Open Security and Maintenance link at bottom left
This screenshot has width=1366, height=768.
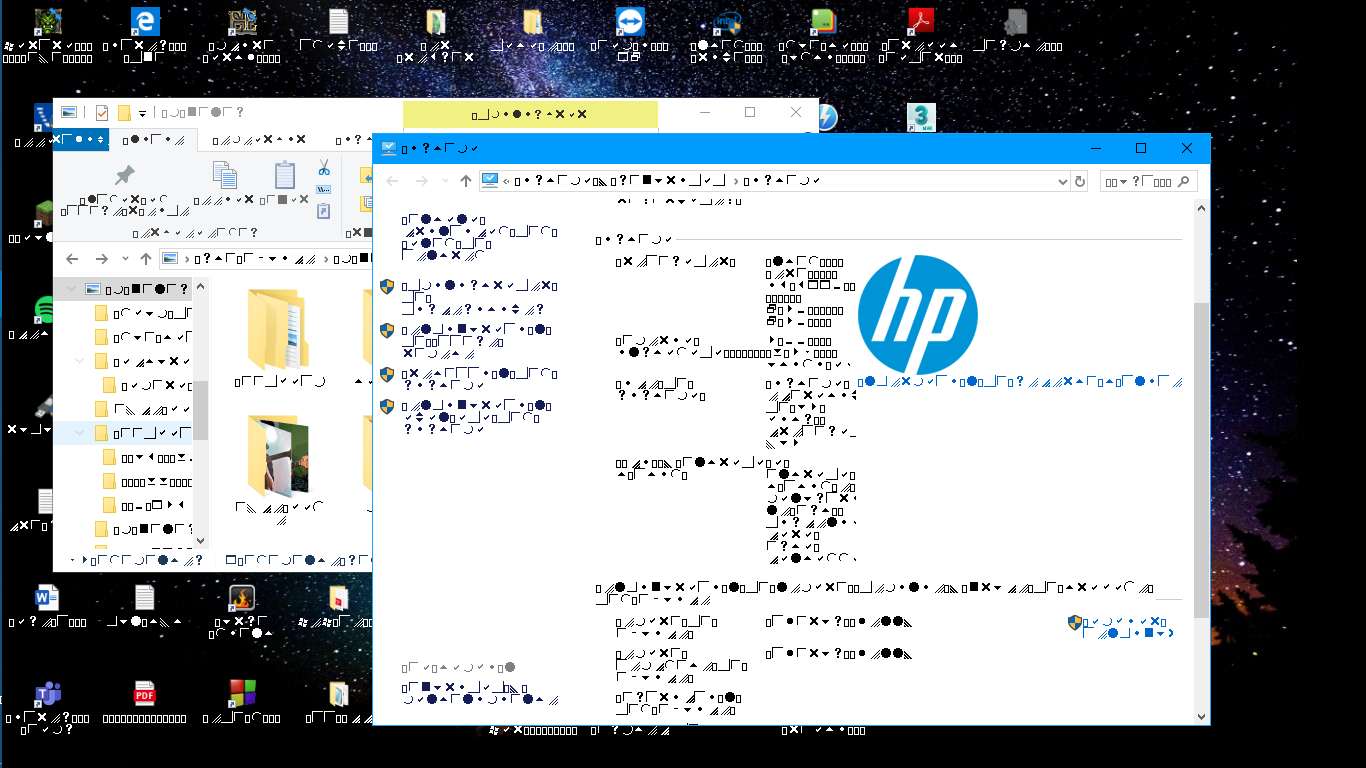tap(480, 693)
